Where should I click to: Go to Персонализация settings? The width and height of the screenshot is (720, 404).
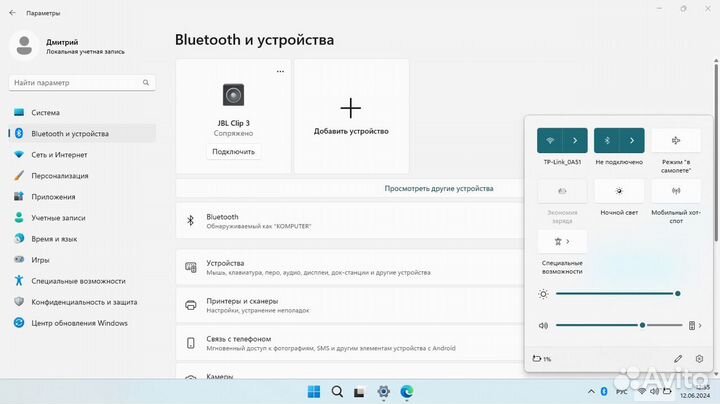82,176
